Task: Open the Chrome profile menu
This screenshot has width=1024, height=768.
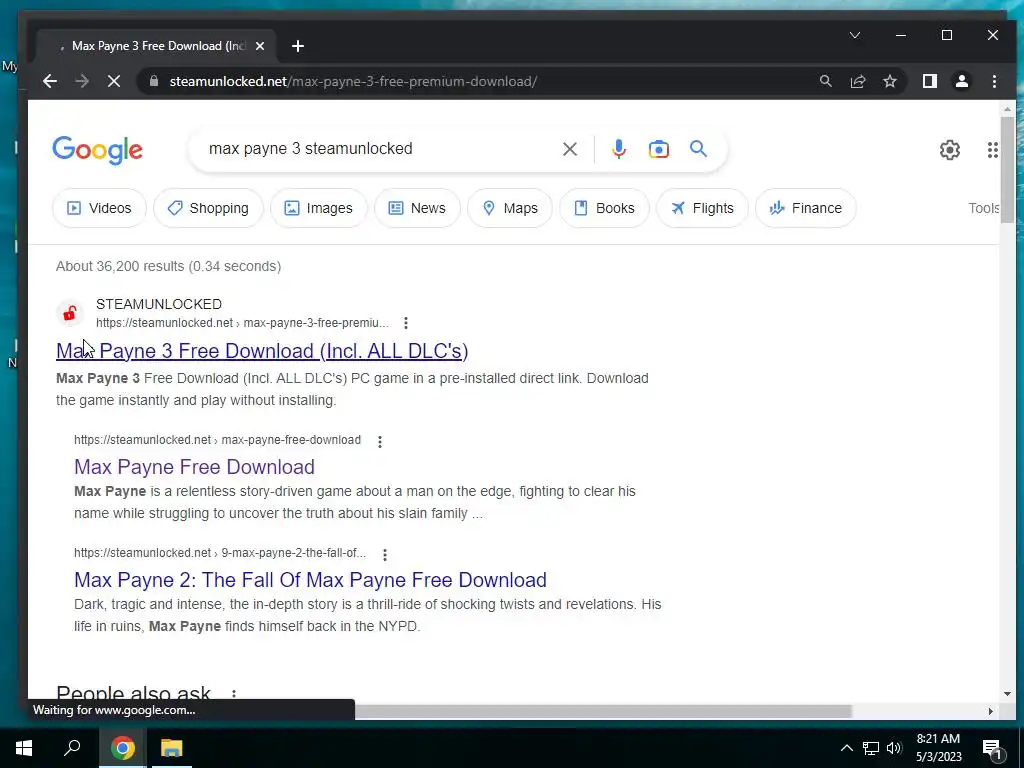Action: (x=961, y=81)
